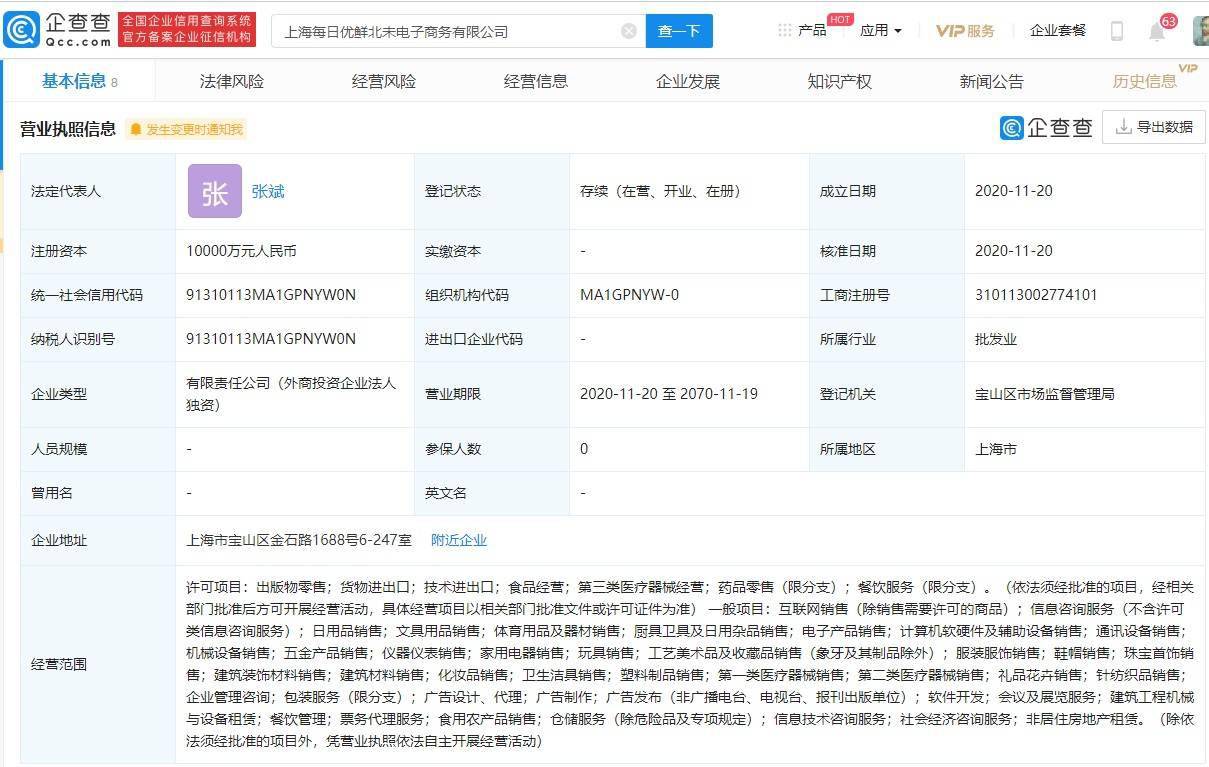Click 存续（在营、开业、在册） status text
Viewport: 1209px width, 767px height.
pos(660,191)
